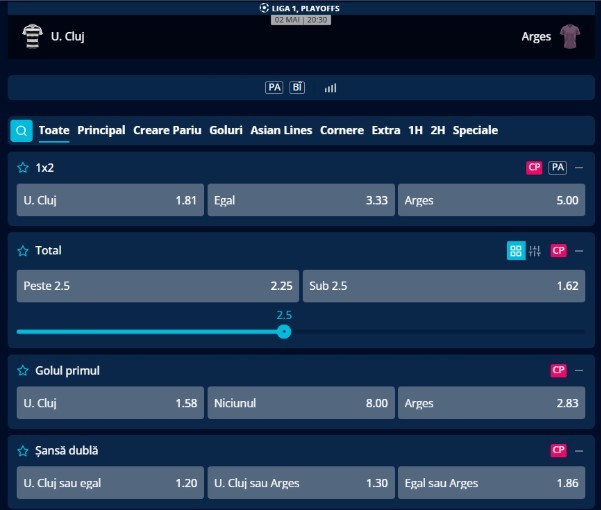Switch Total market to grid view
601x510 pixels.
516,251
